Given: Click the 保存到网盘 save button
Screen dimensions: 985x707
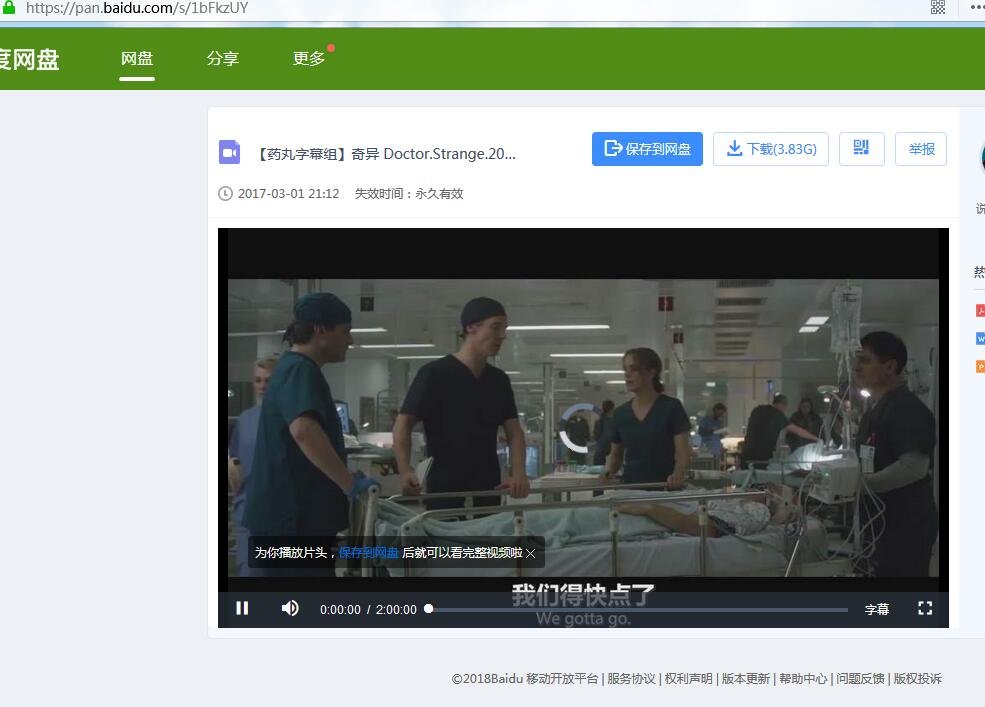Looking at the screenshot, I should tap(647, 148).
